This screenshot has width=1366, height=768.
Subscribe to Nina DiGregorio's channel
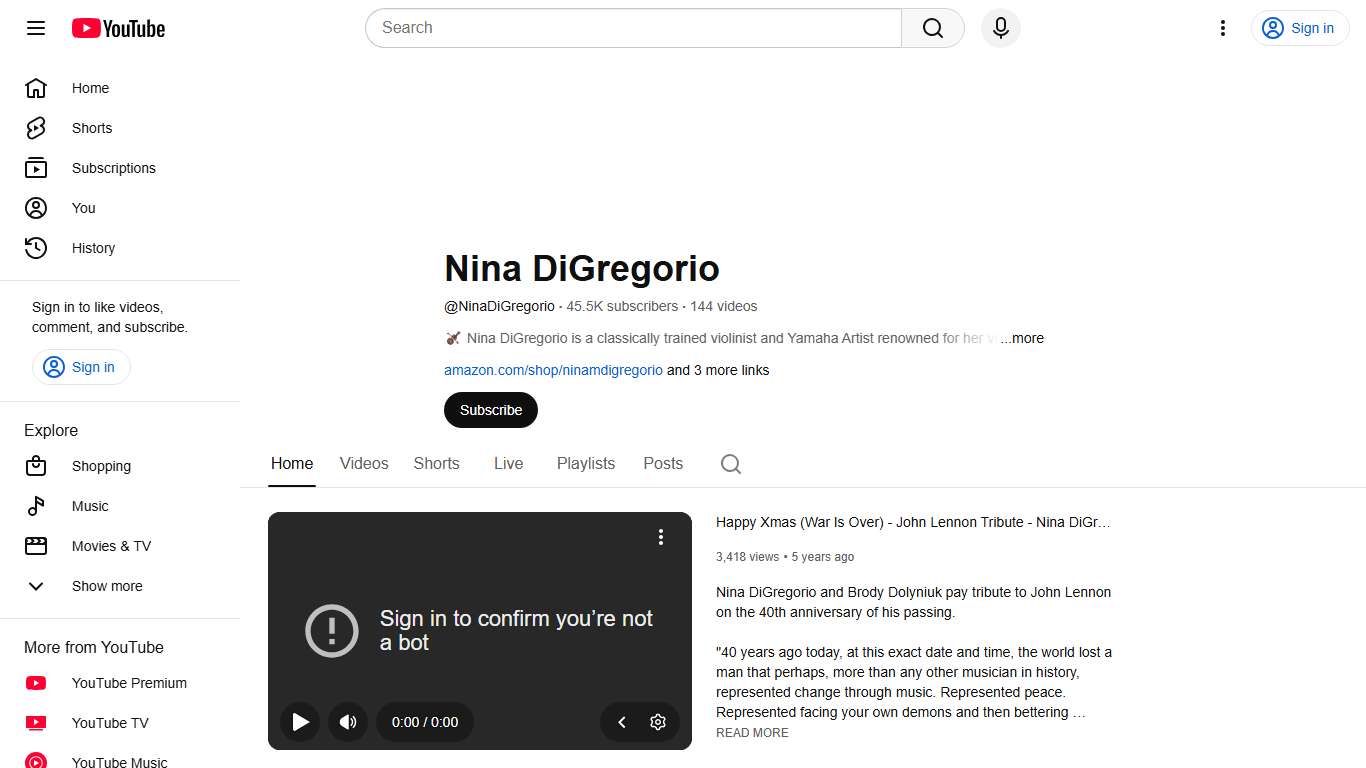pos(490,410)
